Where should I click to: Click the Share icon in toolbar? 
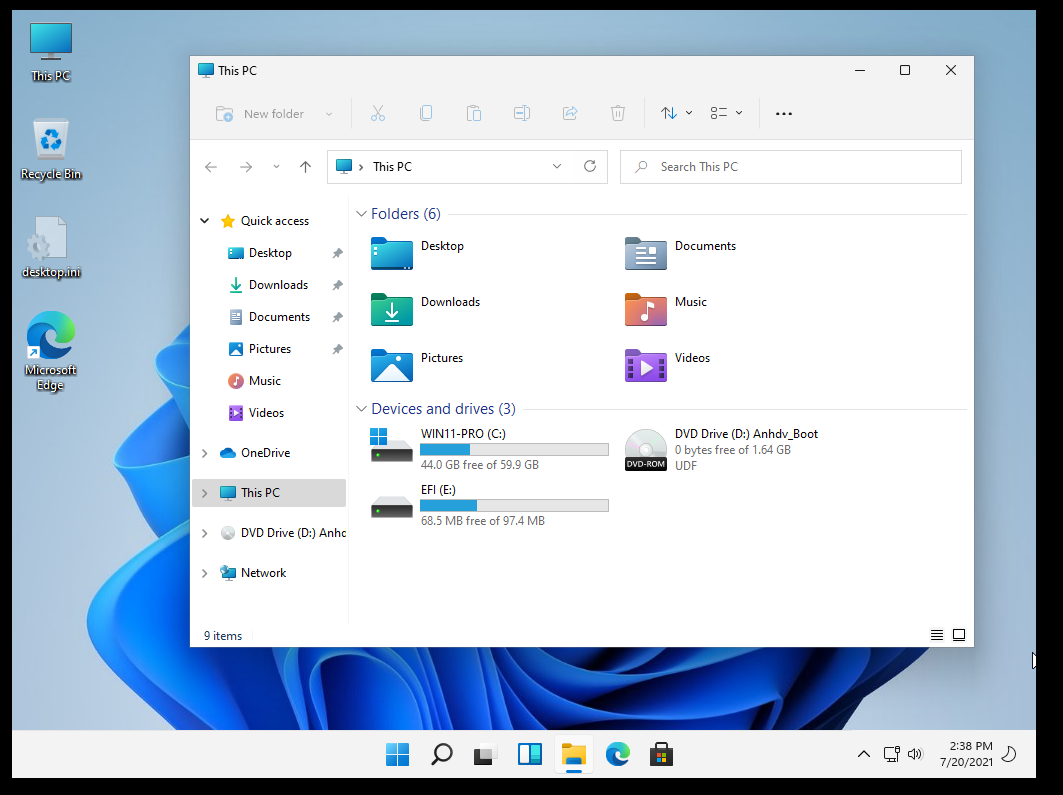tap(570, 113)
